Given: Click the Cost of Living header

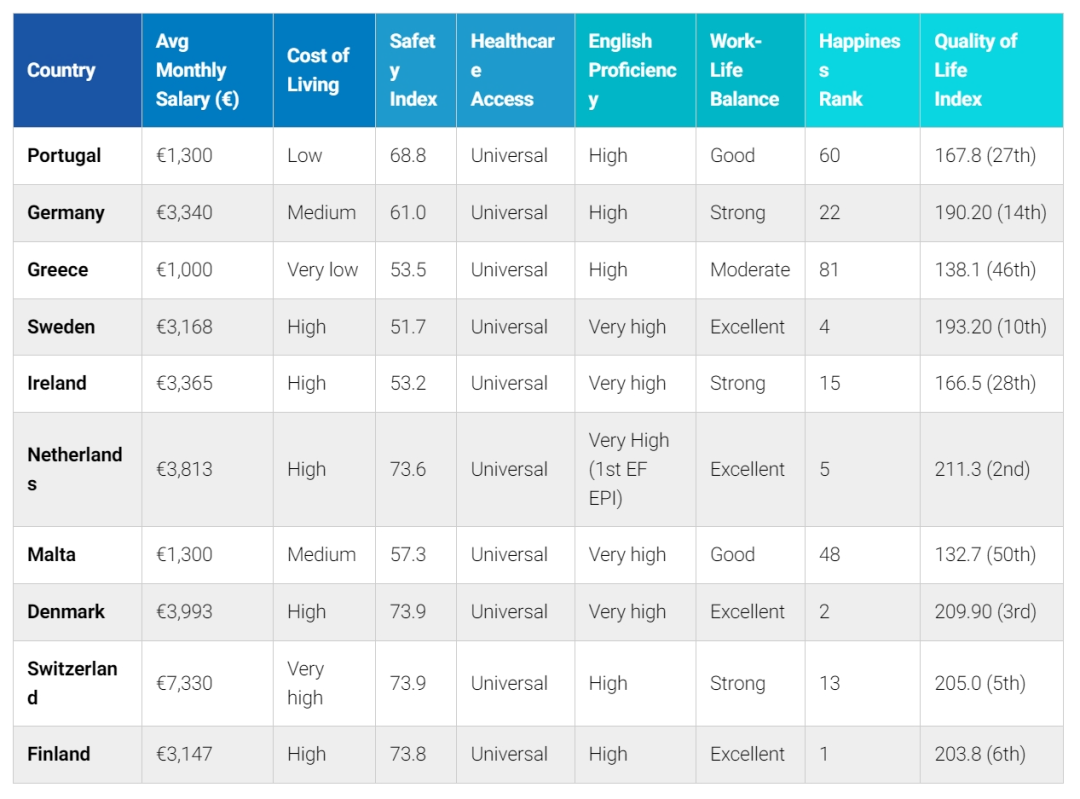Looking at the screenshot, I should tap(324, 70).
